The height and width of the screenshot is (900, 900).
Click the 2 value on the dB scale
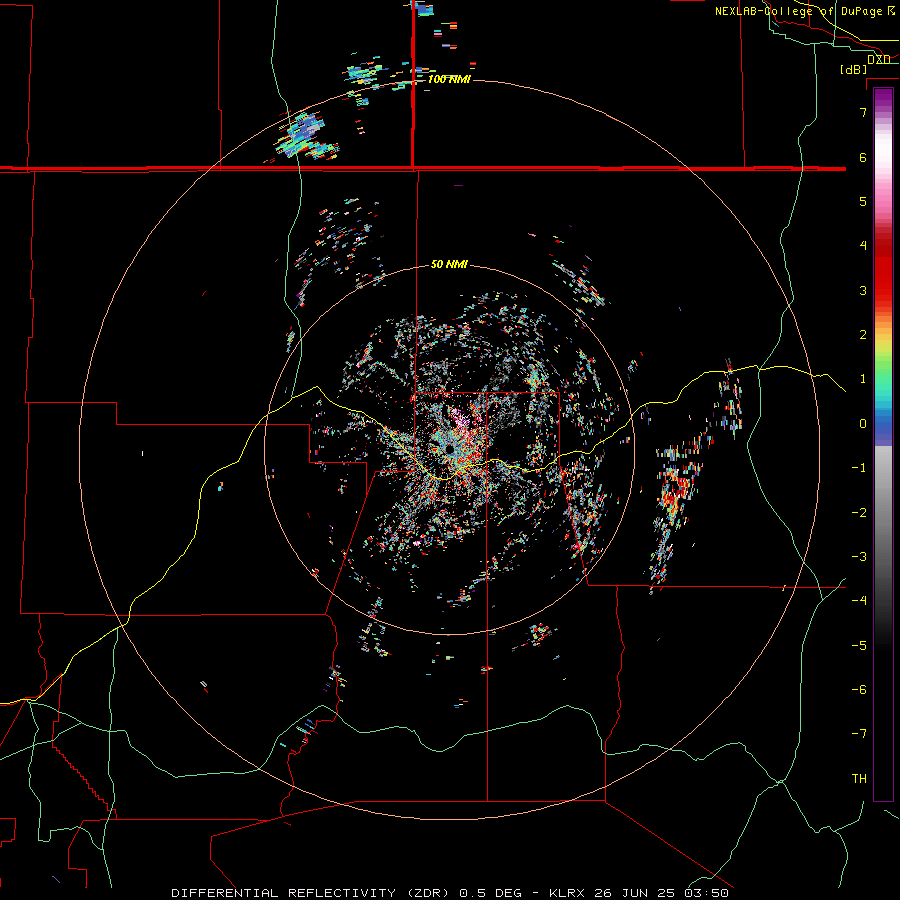tap(863, 334)
